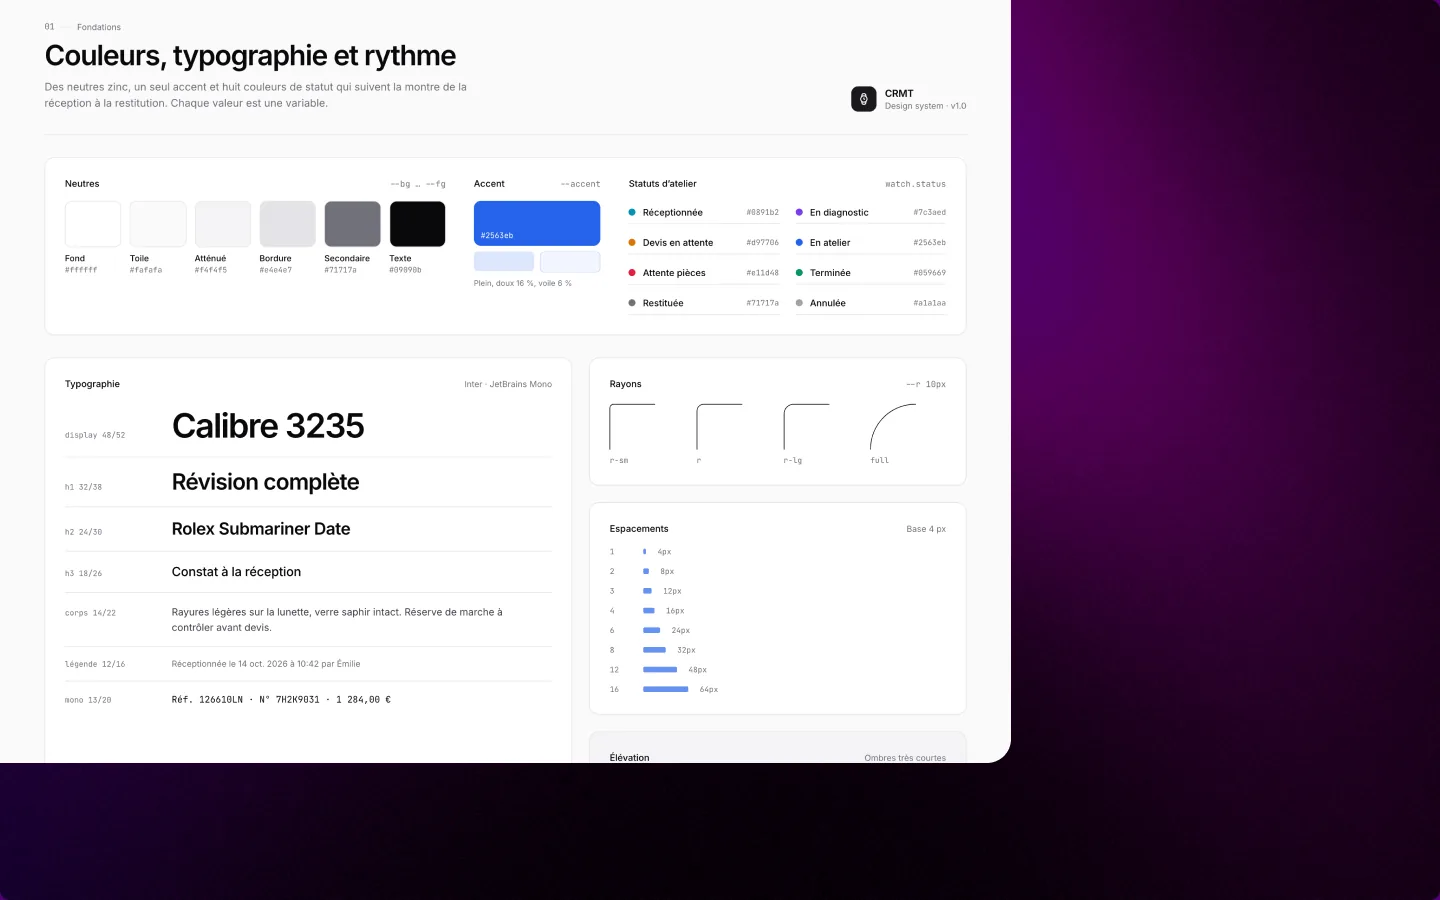Click the CRMT watch logo icon
This screenshot has width=1440, height=900.
coord(864,99)
